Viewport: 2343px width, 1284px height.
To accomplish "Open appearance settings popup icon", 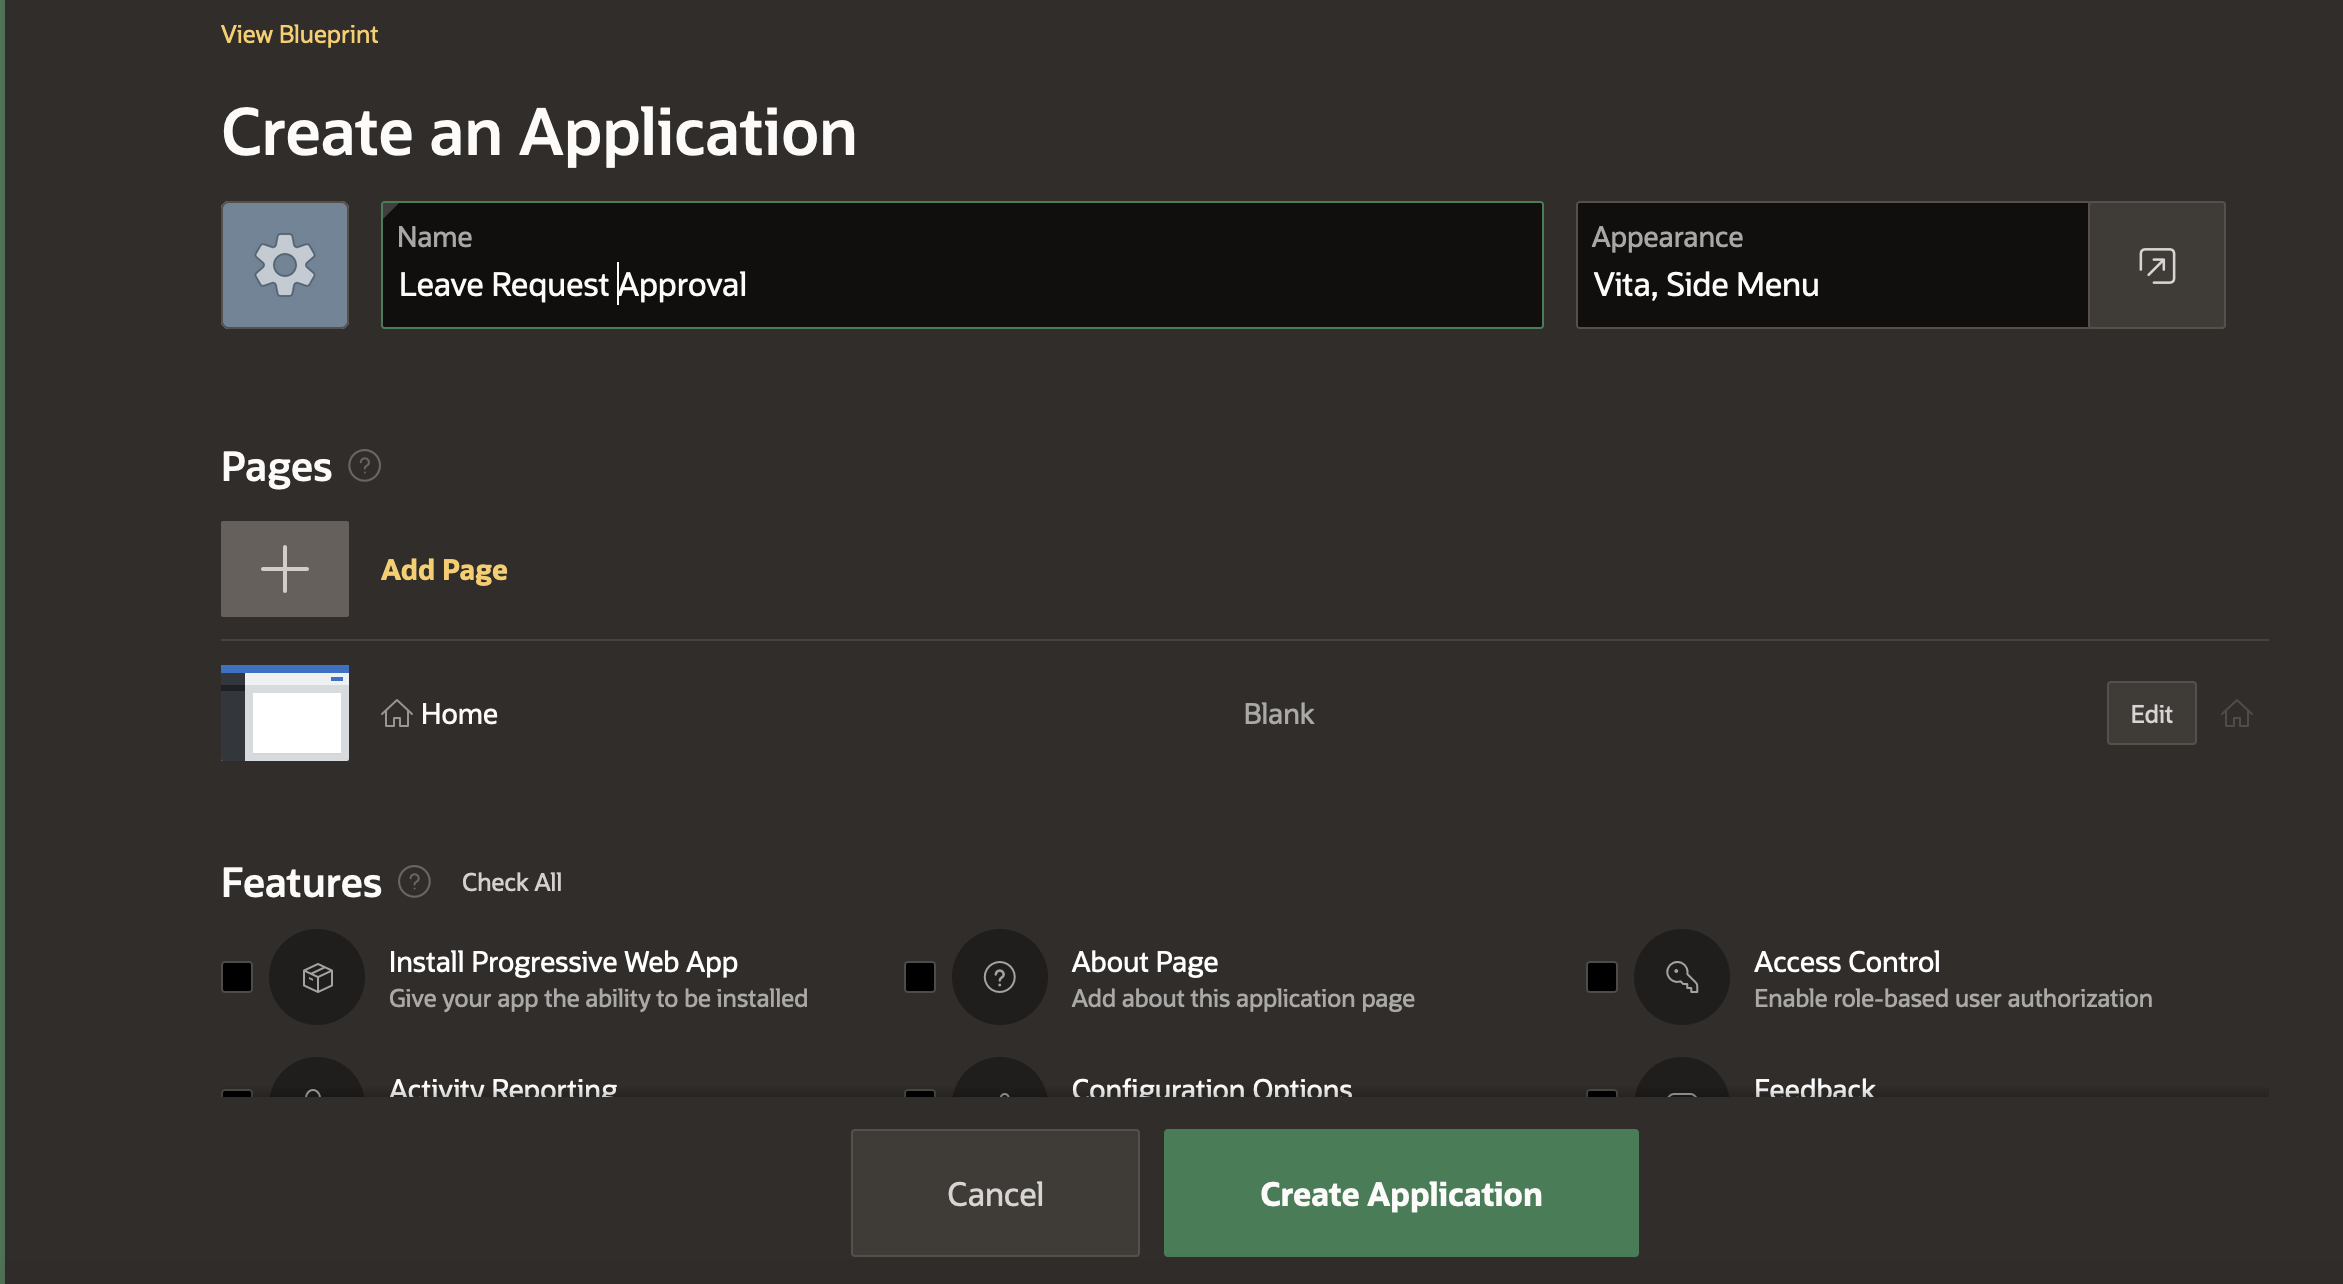I will pos(2156,265).
